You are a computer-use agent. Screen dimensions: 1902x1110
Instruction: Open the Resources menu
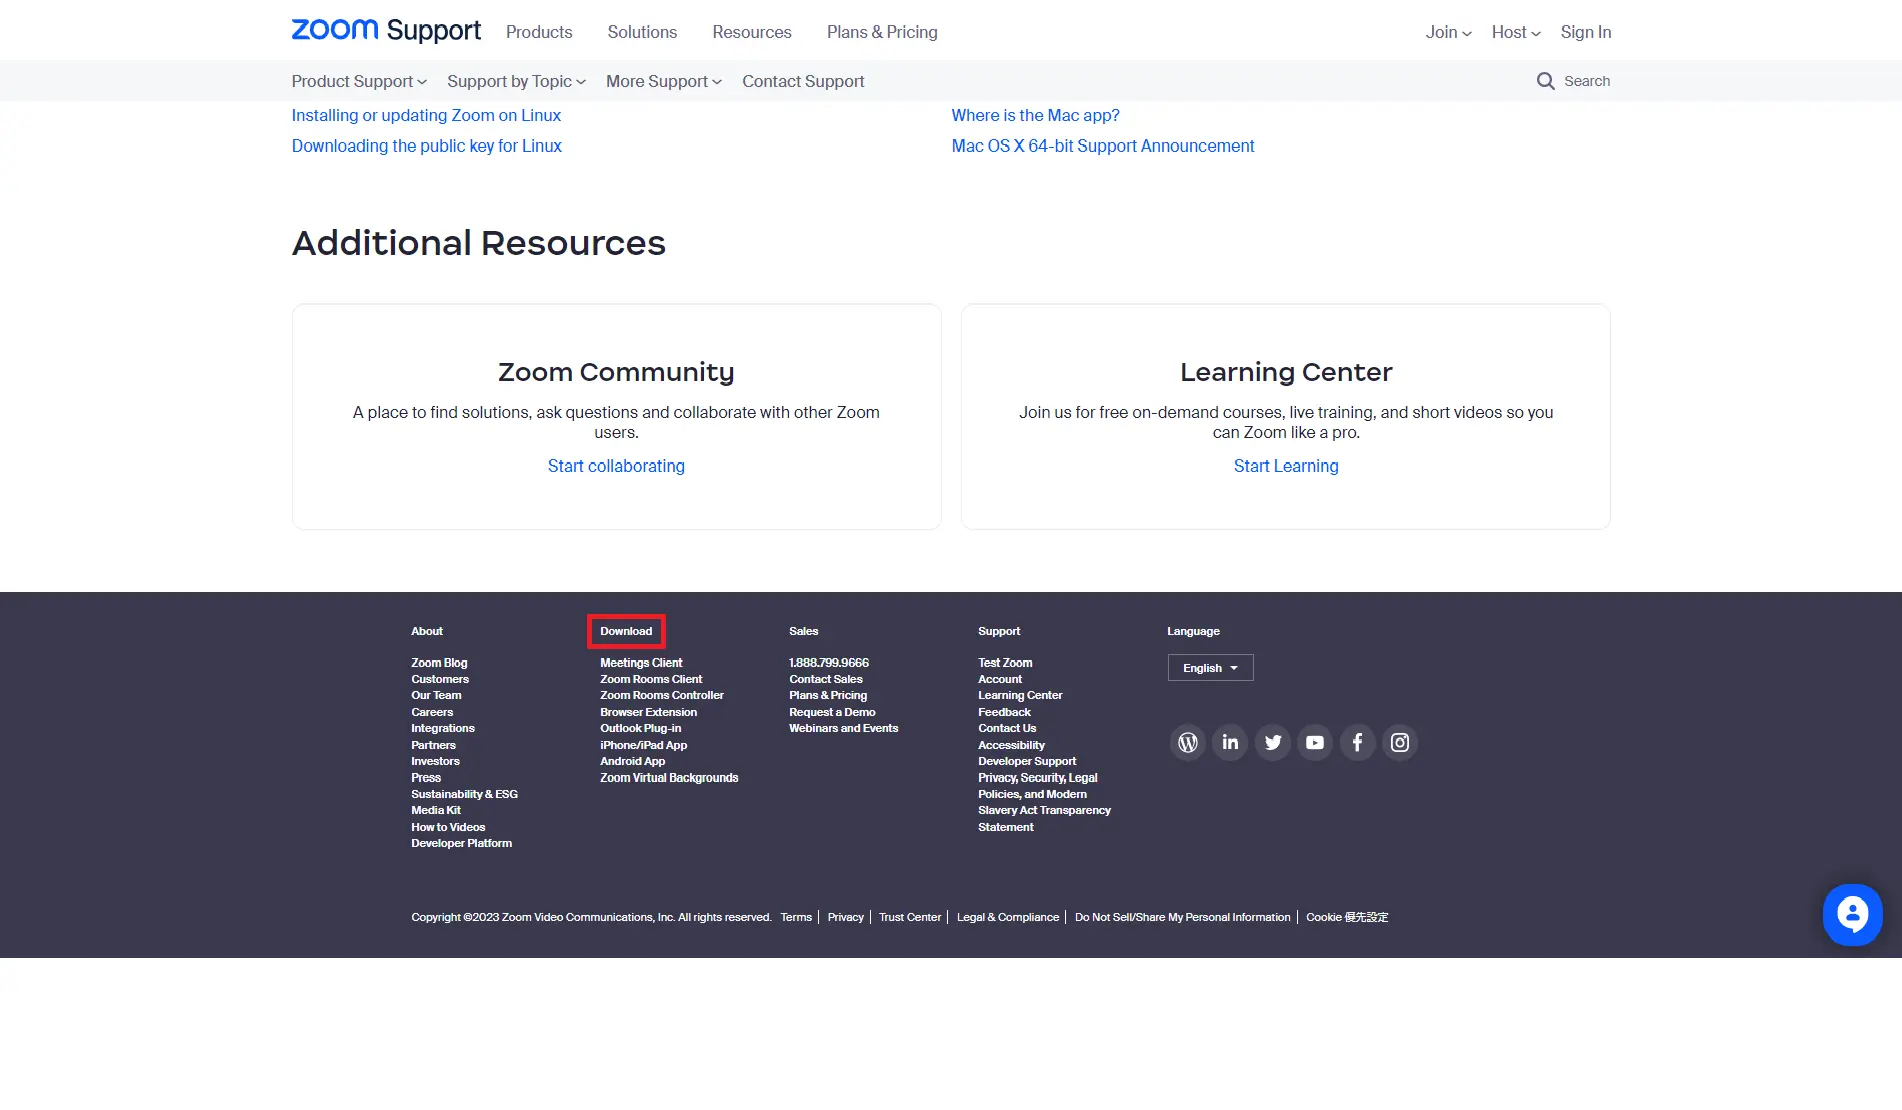coord(752,32)
